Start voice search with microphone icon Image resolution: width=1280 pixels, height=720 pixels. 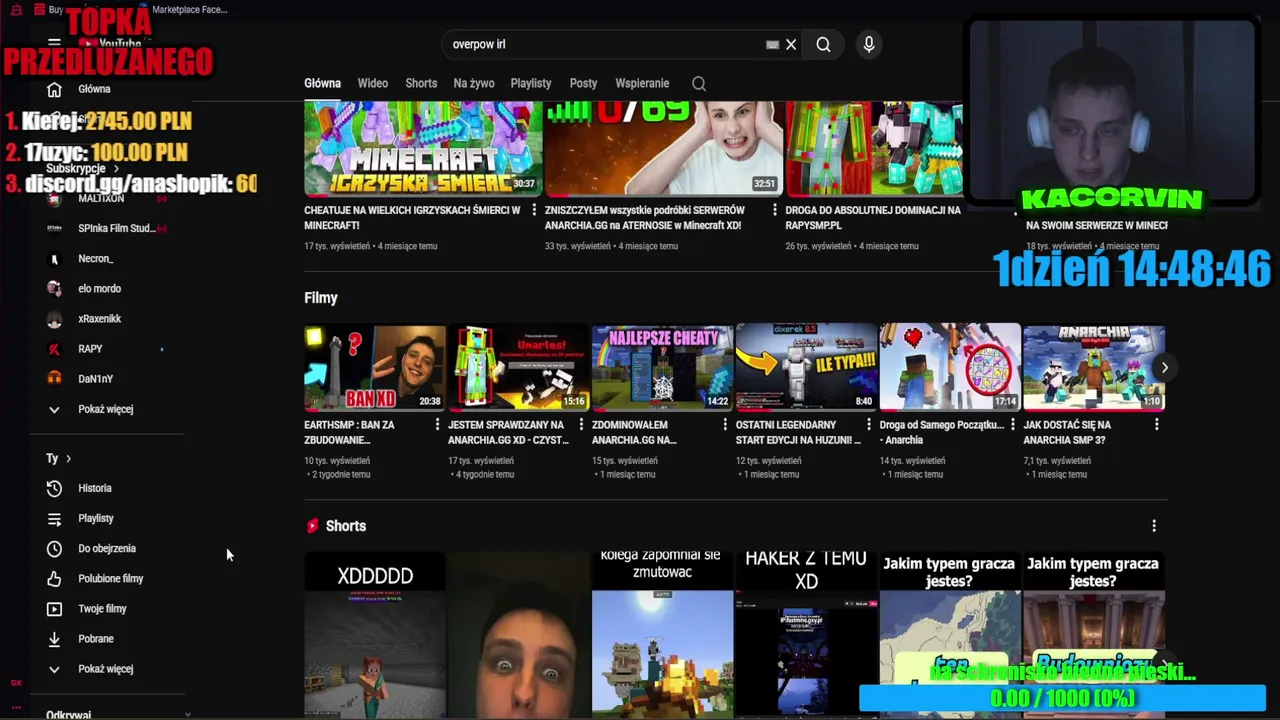[x=868, y=44]
